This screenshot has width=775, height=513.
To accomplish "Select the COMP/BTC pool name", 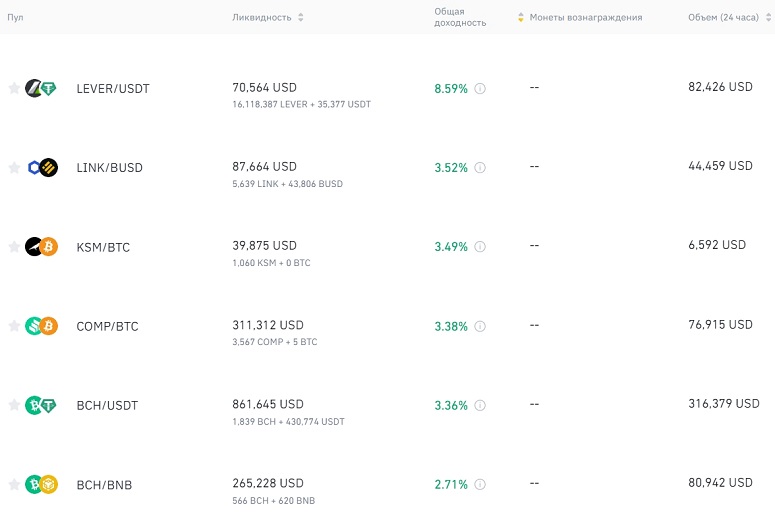I will (x=107, y=326).
